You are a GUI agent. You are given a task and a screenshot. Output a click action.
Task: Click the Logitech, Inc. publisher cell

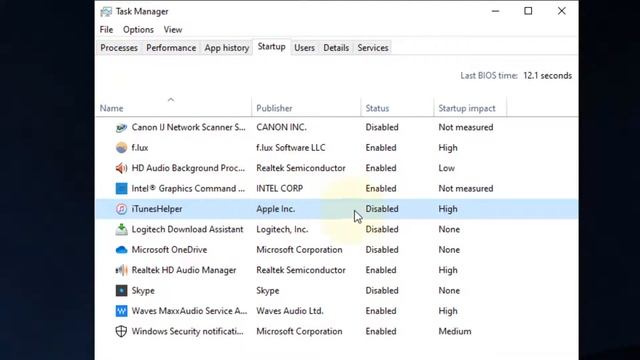(x=282, y=229)
